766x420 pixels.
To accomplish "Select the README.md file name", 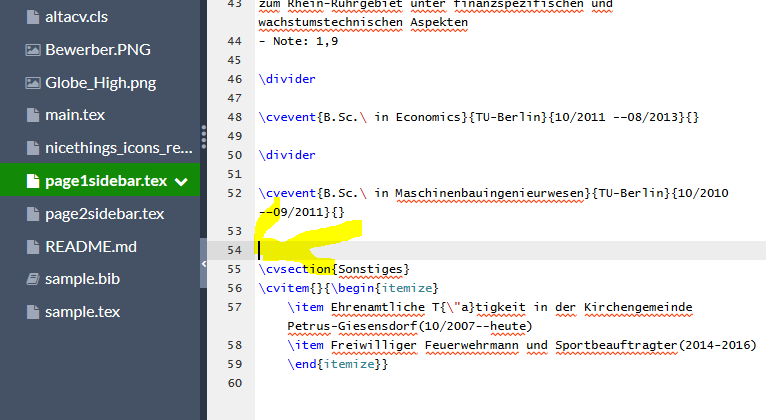I will coord(90,246).
